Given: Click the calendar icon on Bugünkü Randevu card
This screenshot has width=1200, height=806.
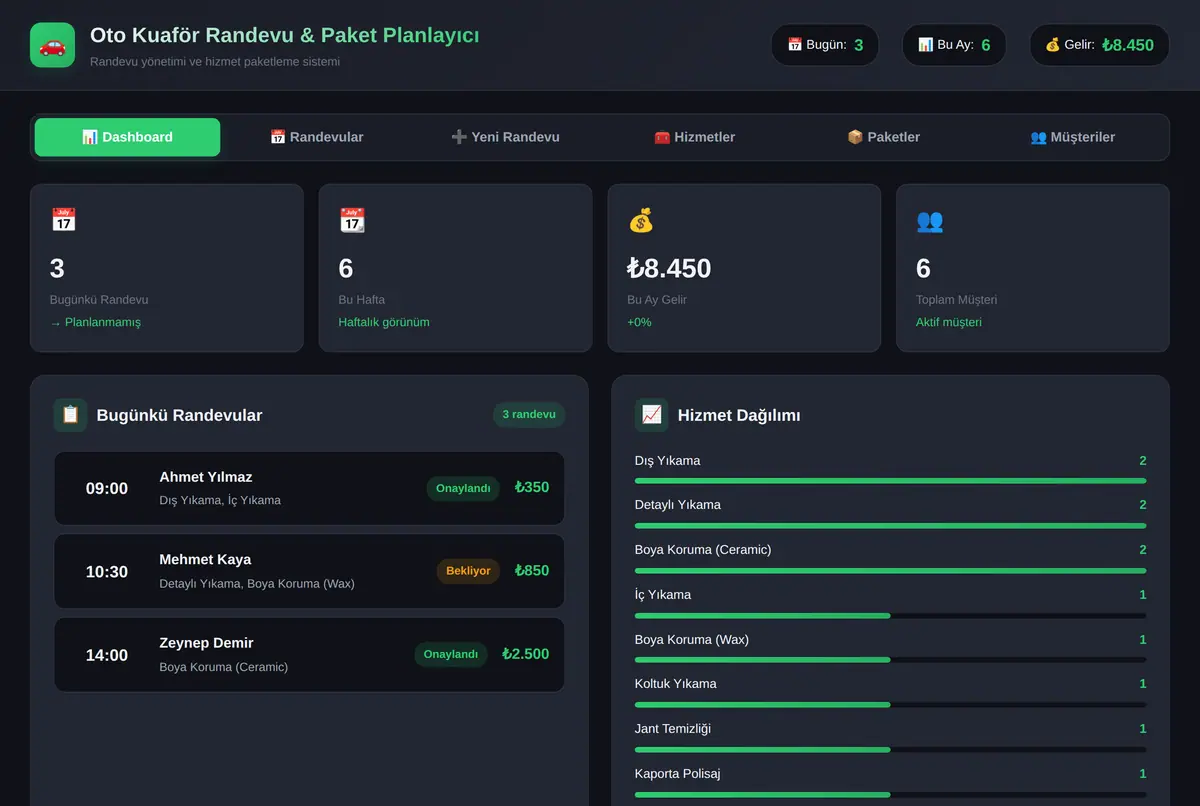Looking at the screenshot, I should click(63, 220).
